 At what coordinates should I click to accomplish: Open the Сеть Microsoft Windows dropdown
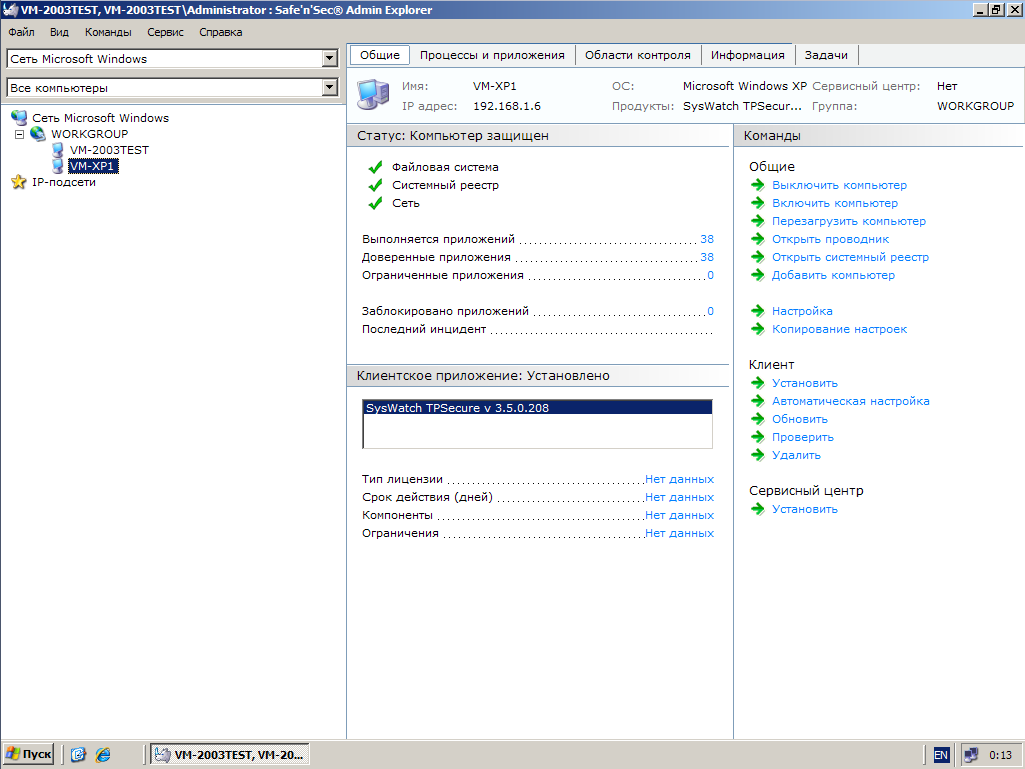pyautogui.click(x=330, y=59)
